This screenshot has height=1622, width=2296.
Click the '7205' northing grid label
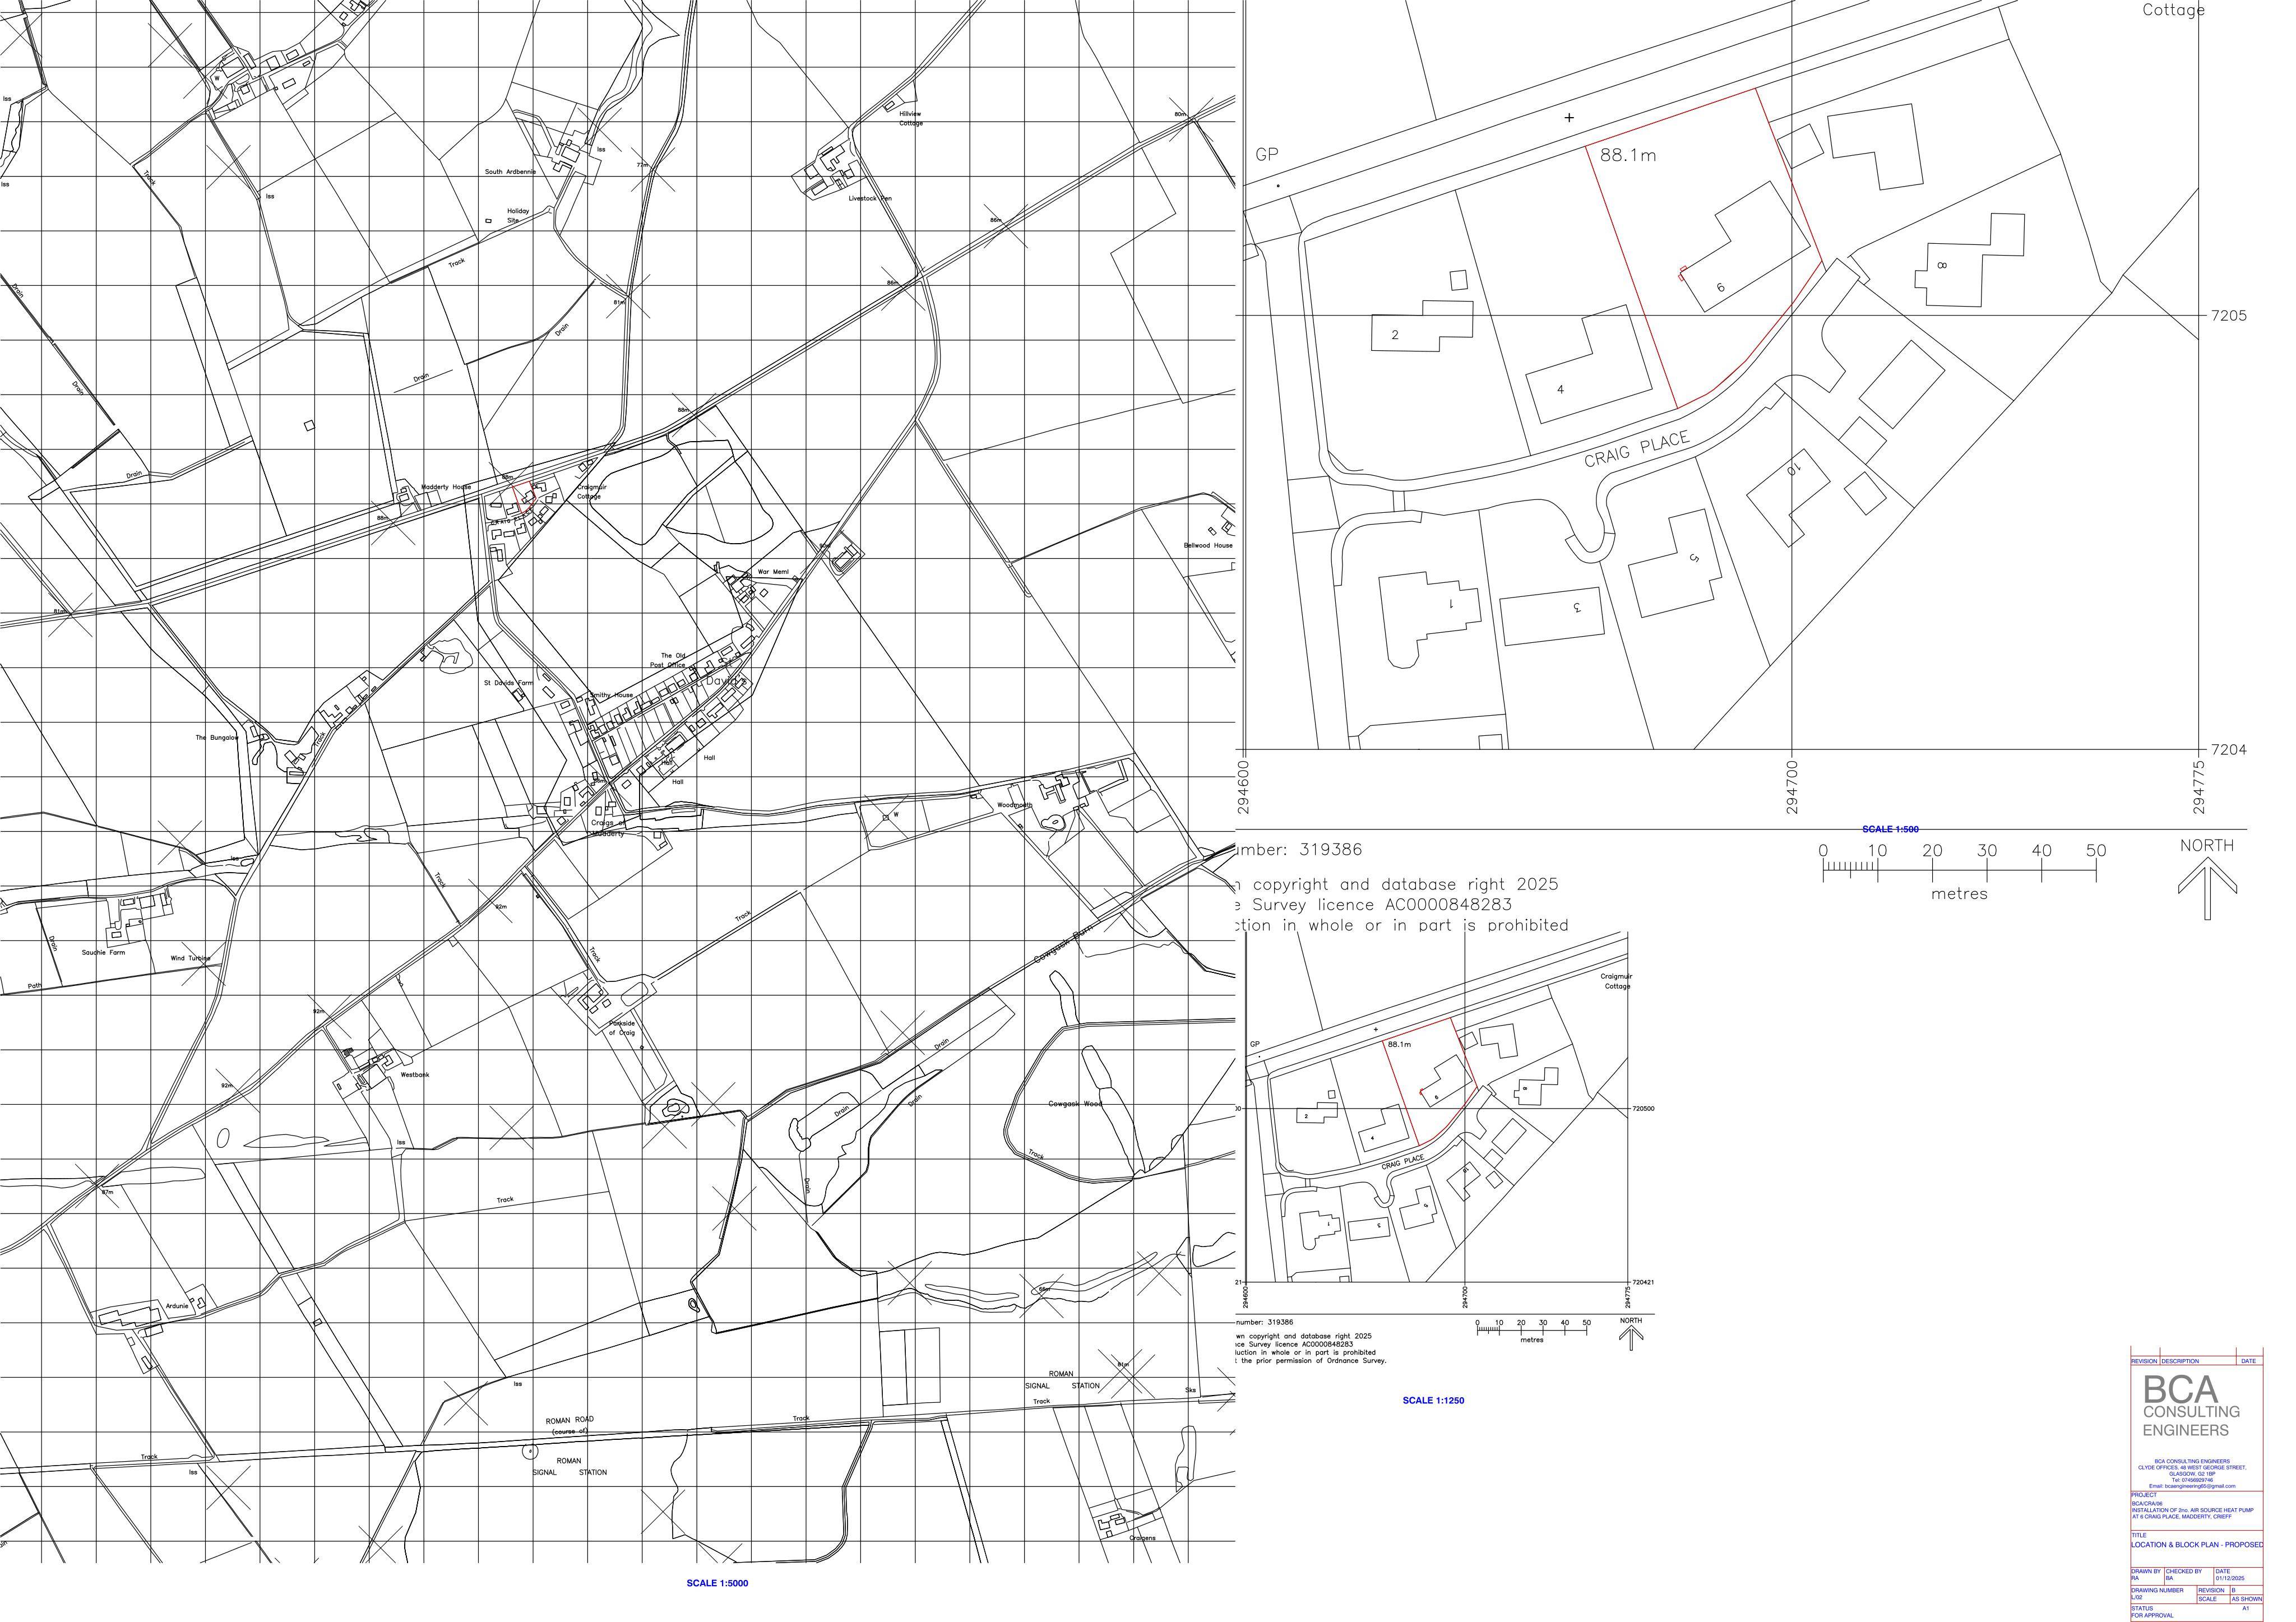coord(2228,316)
